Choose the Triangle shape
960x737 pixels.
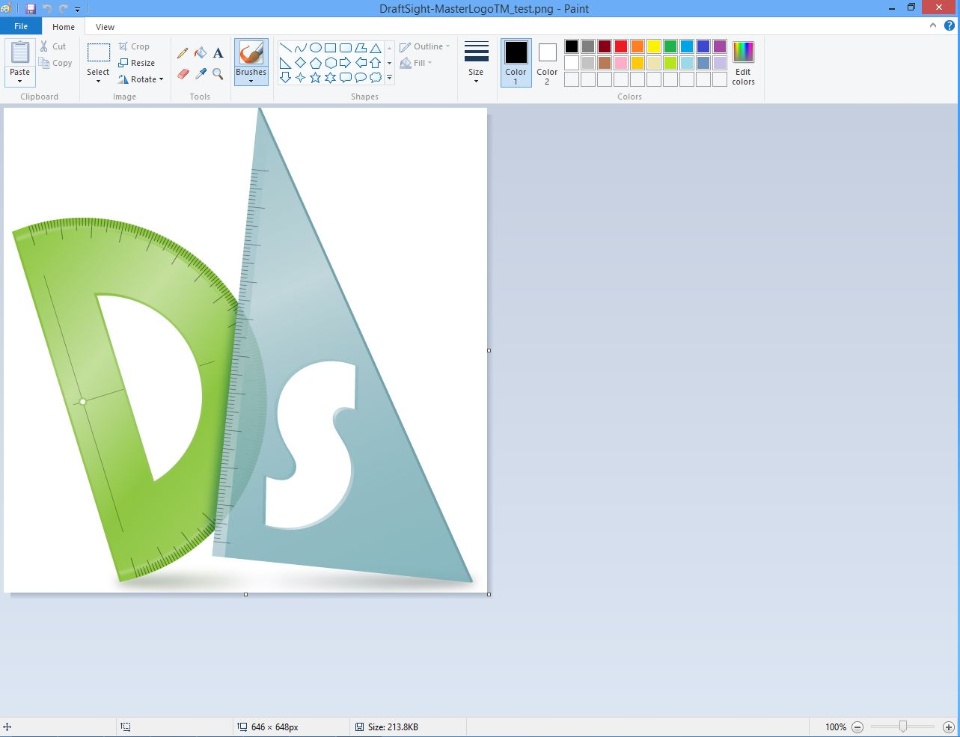pyautogui.click(x=375, y=48)
